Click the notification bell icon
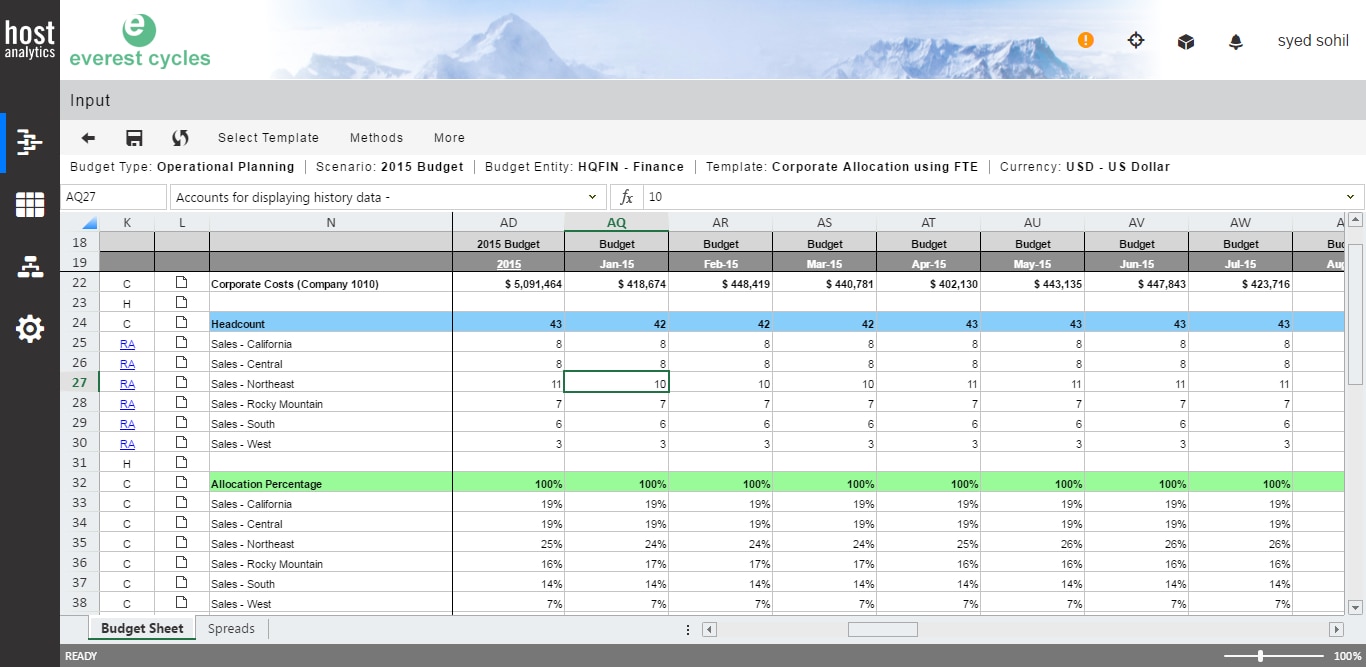The height and width of the screenshot is (667, 1366). (x=1236, y=41)
